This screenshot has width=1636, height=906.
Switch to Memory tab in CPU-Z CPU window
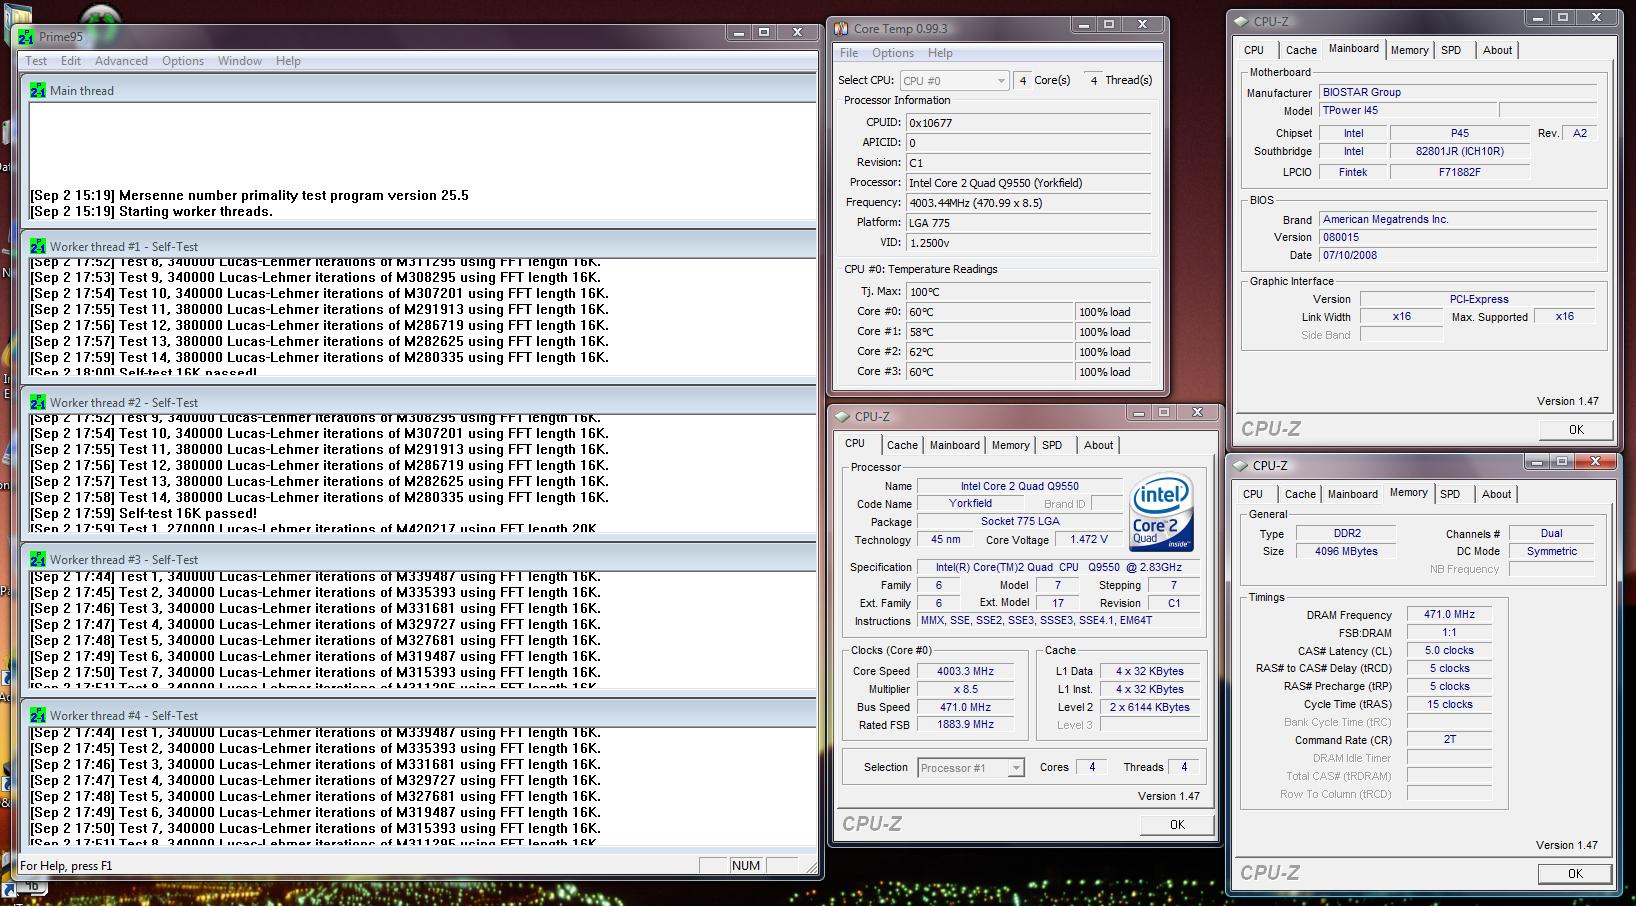1010,445
